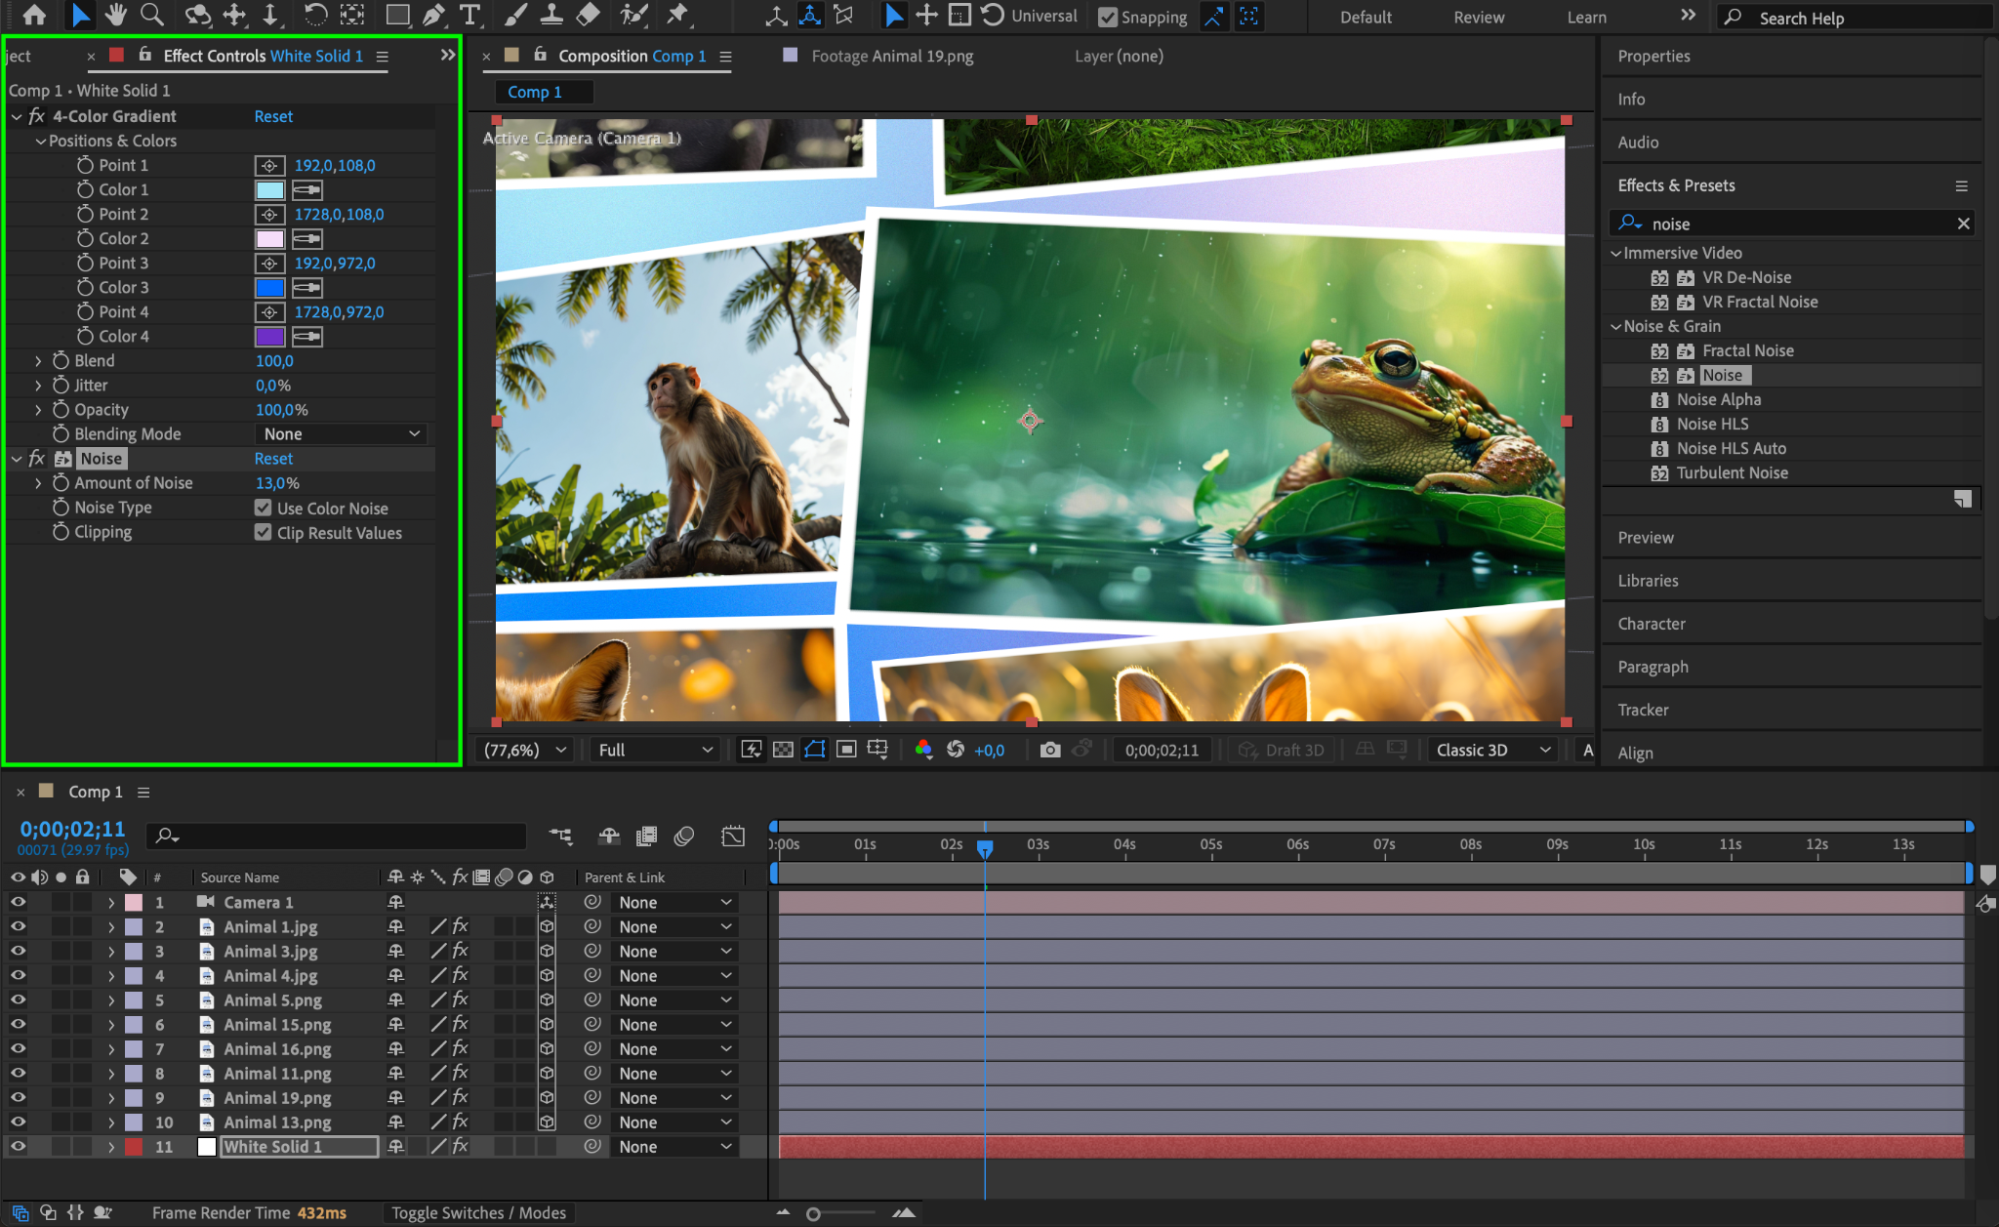Toggle the Snapping checkbox
The width and height of the screenshot is (1999, 1227).
point(1108,17)
